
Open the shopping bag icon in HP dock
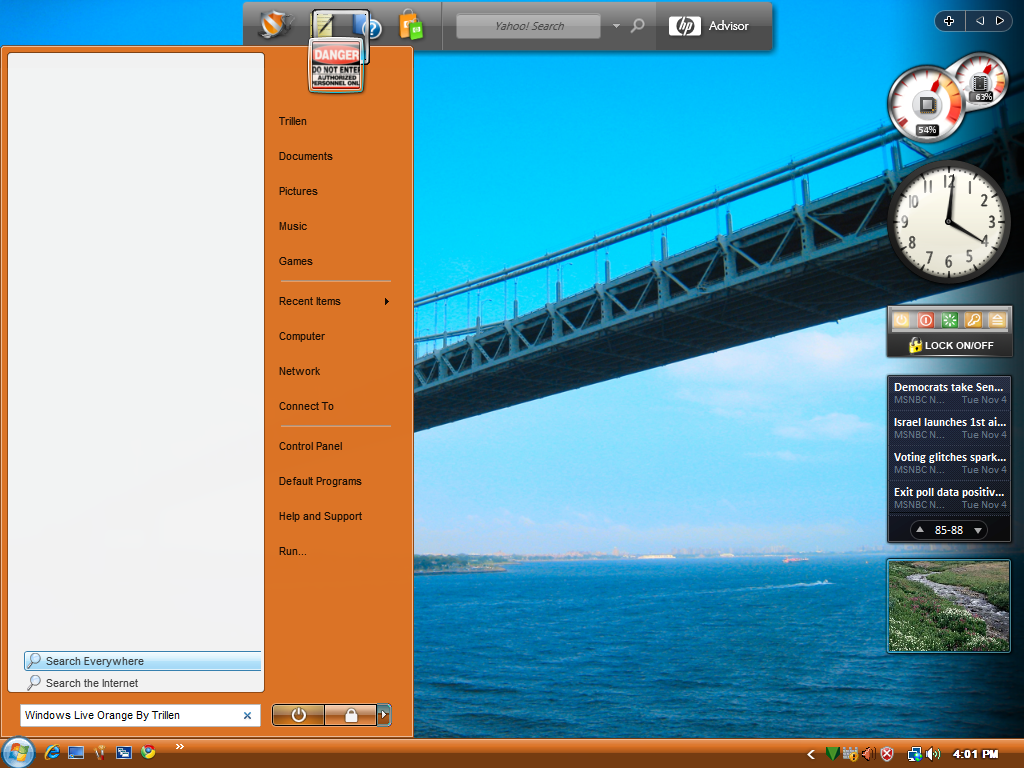pyautogui.click(x=410, y=25)
